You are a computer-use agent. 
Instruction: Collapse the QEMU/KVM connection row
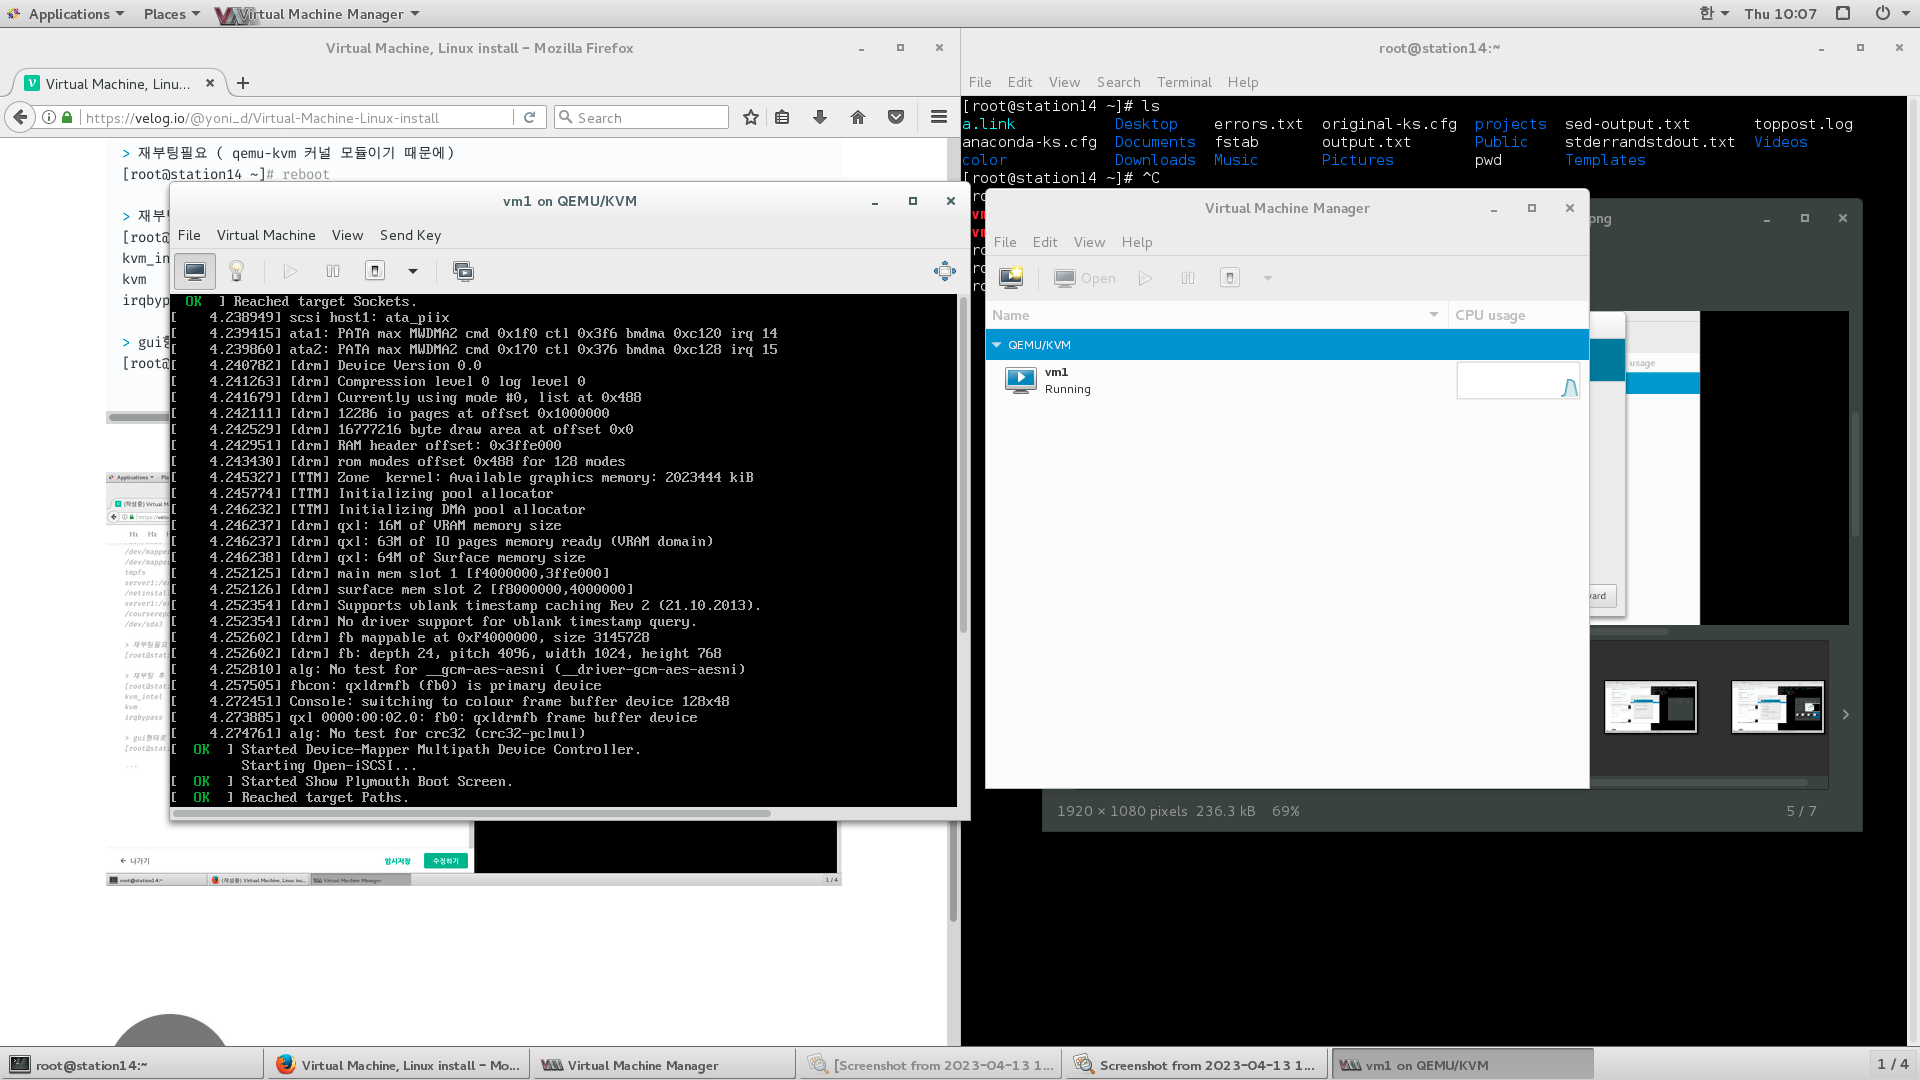pyautogui.click(x=997, y=345)
